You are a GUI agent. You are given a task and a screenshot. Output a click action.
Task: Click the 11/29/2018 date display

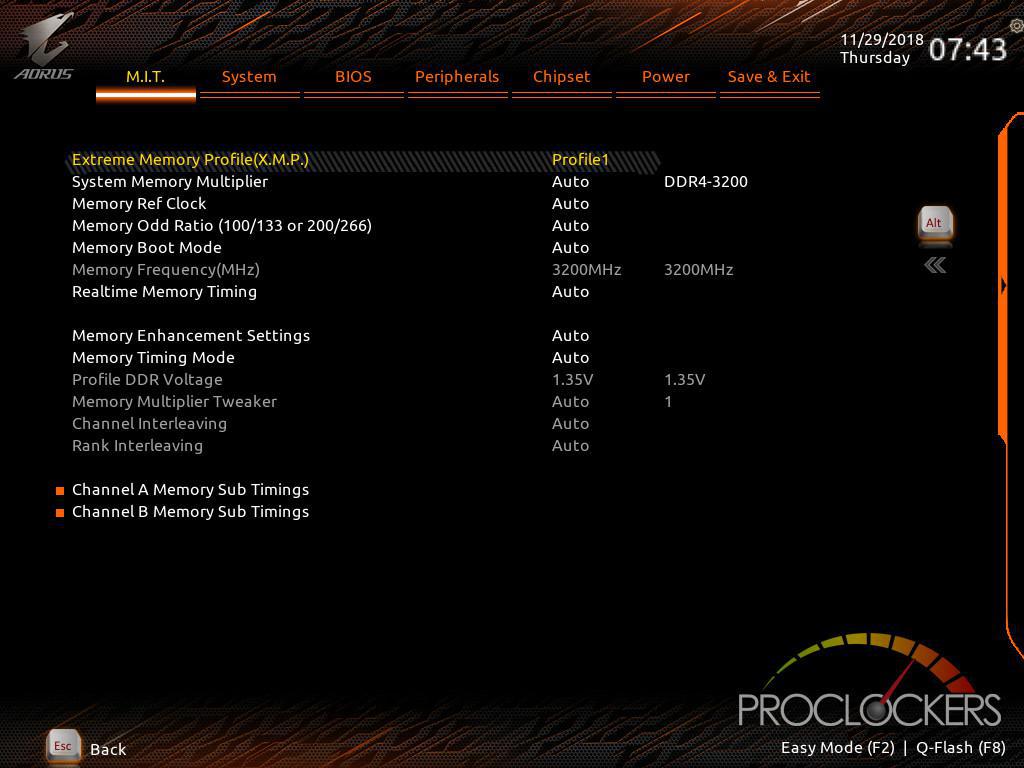[x=882, y=40]
